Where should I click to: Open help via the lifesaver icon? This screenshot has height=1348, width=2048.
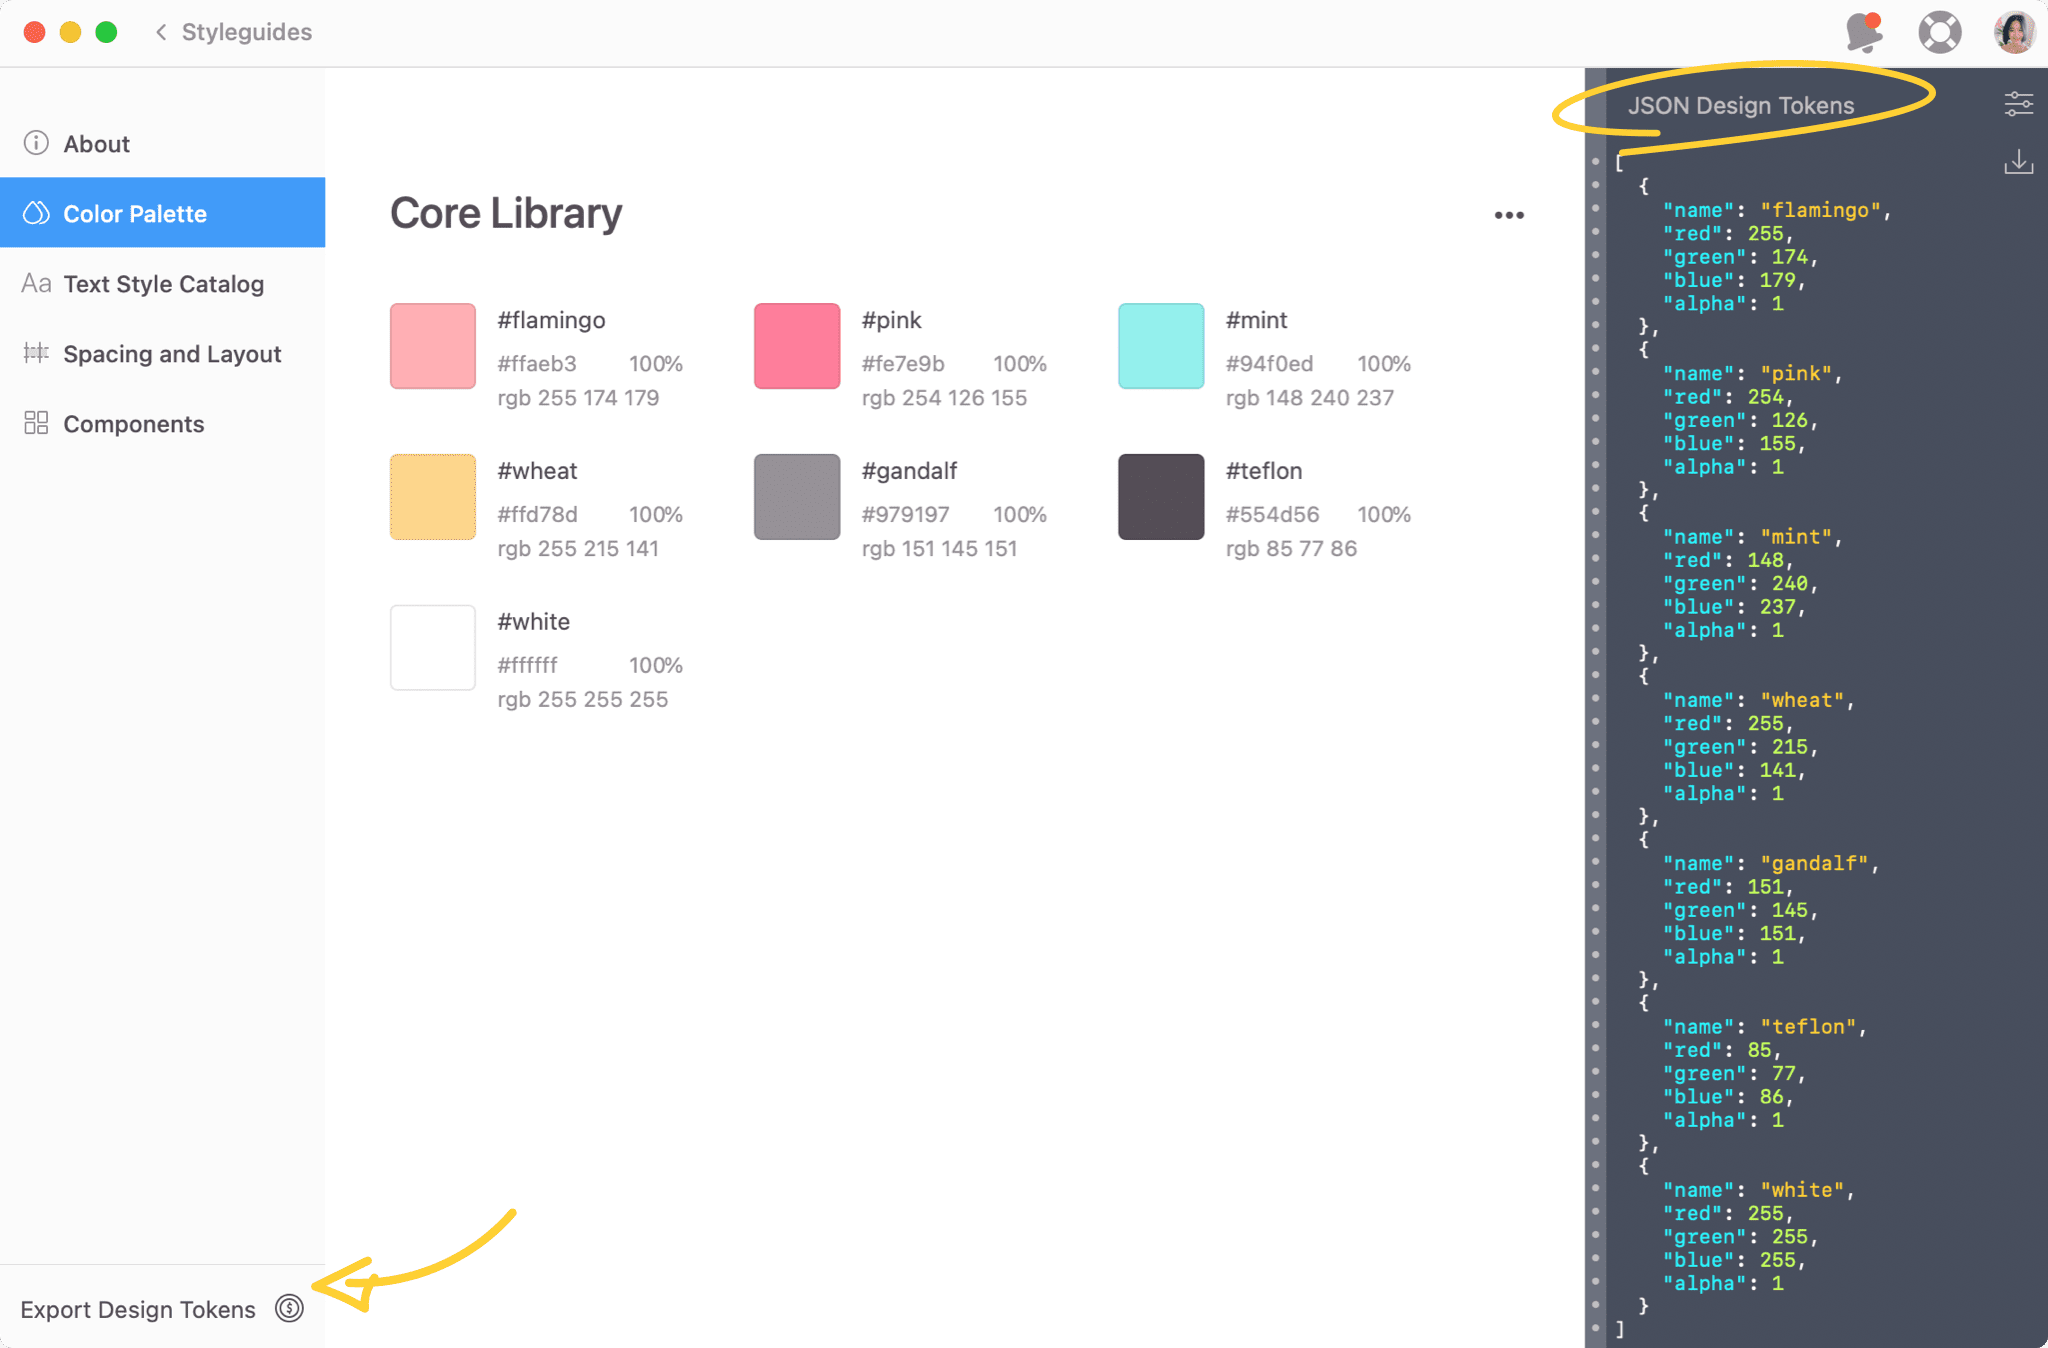(1939, 31)
